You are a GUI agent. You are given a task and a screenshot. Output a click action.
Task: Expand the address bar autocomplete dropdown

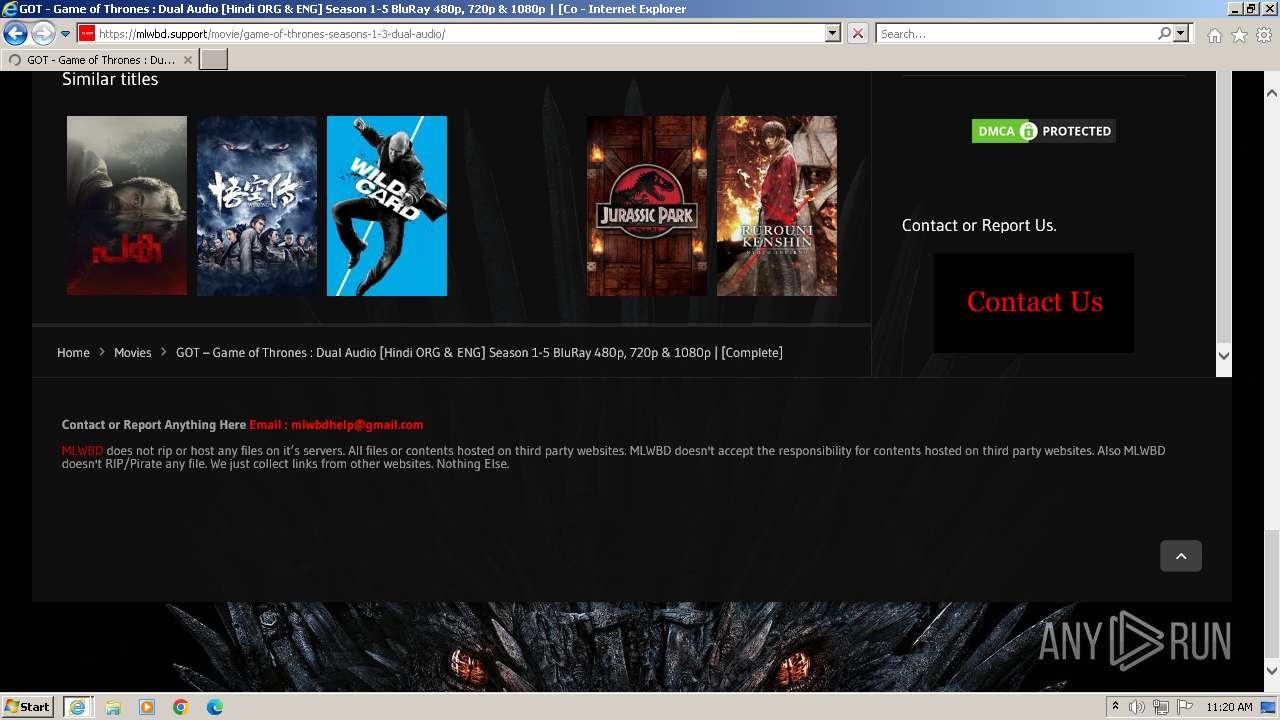(833, 33)
